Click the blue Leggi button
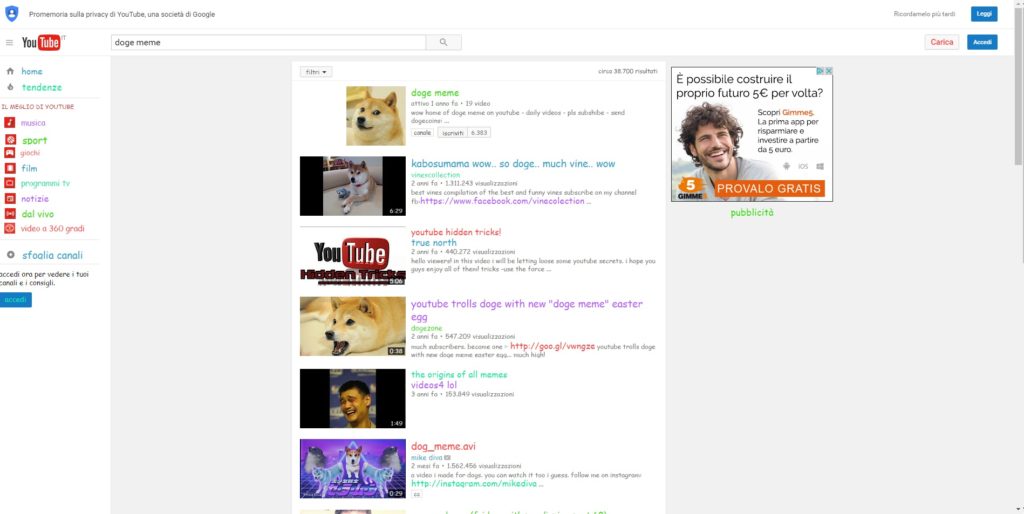The image size is (1024, 514). [x=984, y=14]
